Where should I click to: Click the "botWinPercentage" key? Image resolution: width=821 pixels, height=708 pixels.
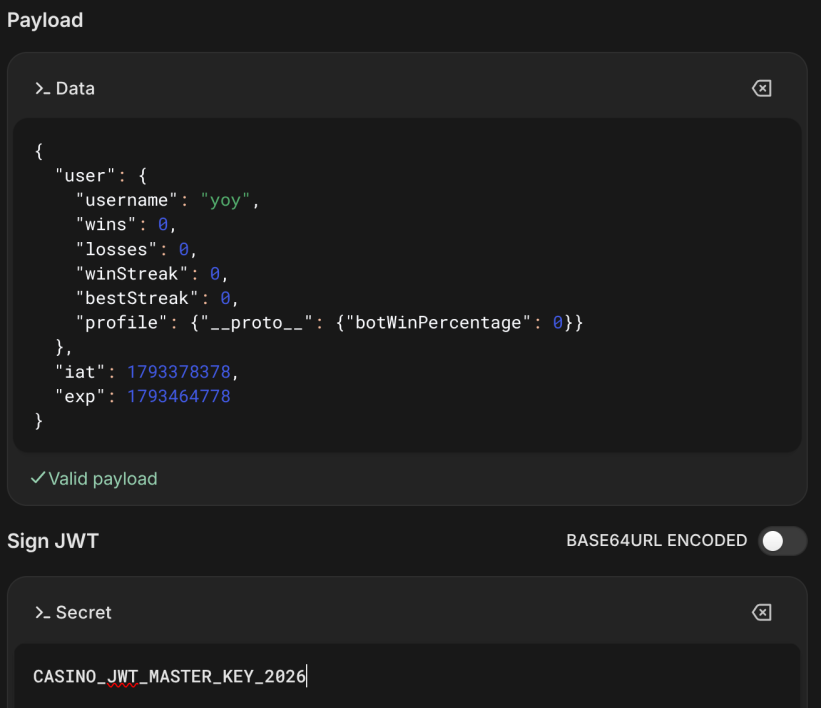(x=438, y=323)
